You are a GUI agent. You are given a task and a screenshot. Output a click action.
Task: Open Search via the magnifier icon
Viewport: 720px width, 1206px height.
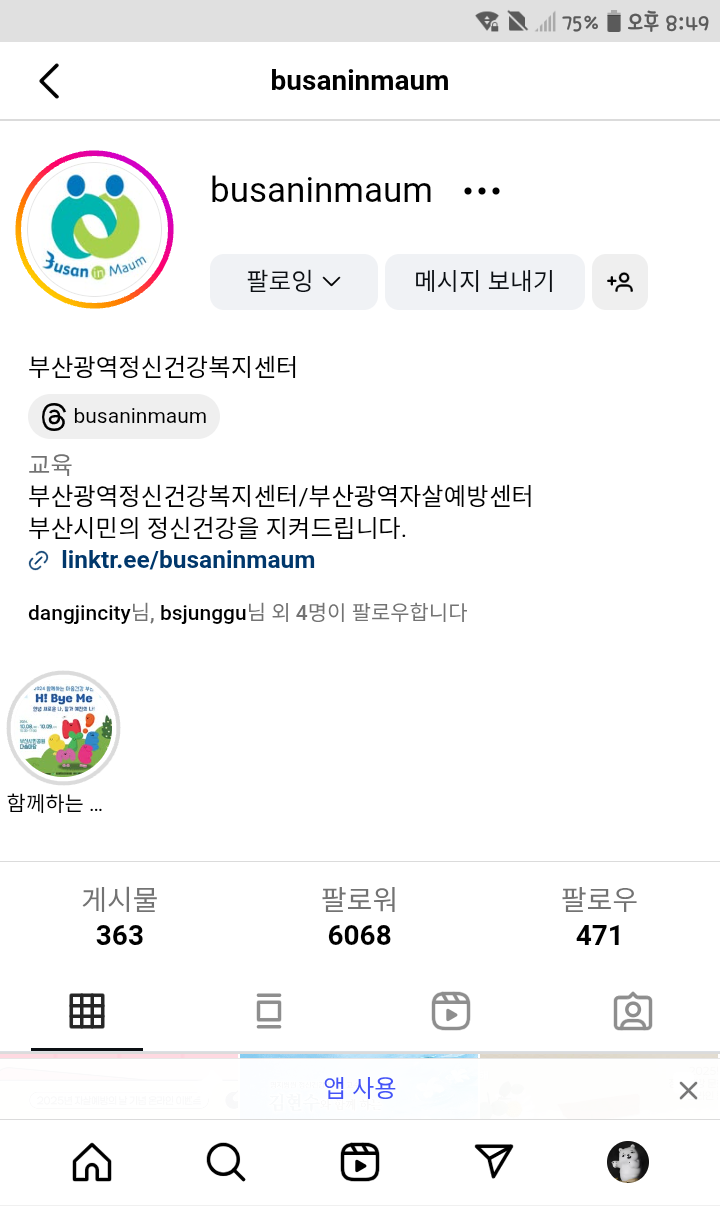pos(226,1162)
